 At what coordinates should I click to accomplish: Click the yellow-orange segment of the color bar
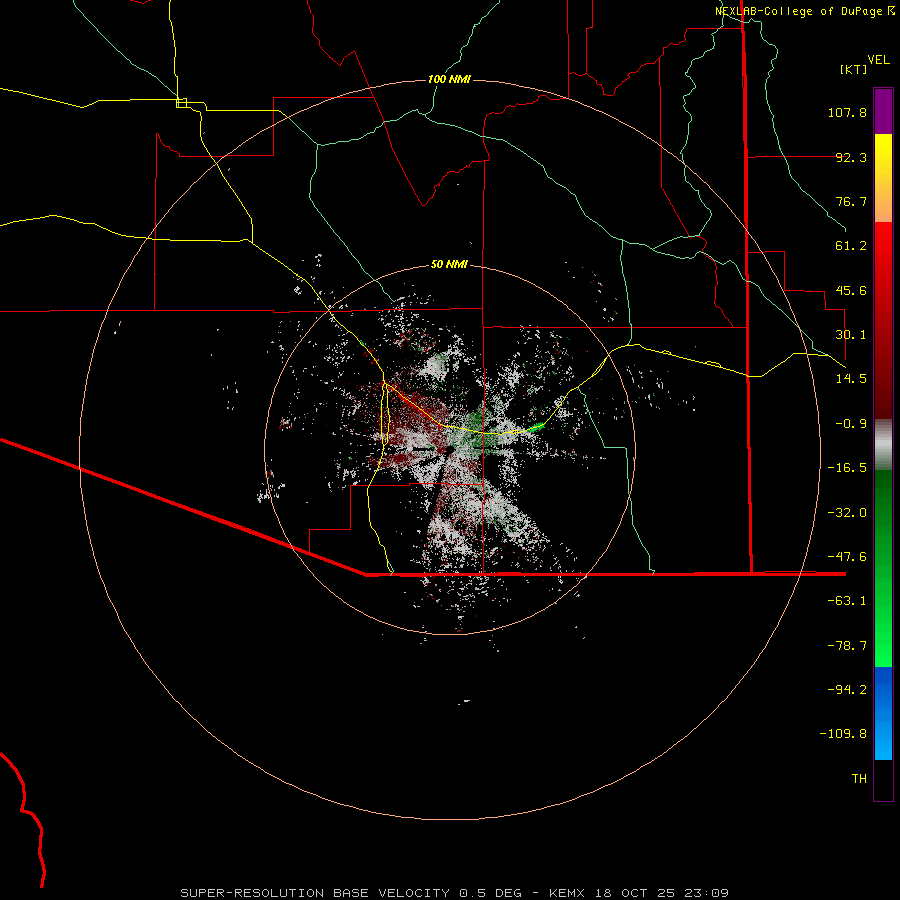click(x=883, y=178)
